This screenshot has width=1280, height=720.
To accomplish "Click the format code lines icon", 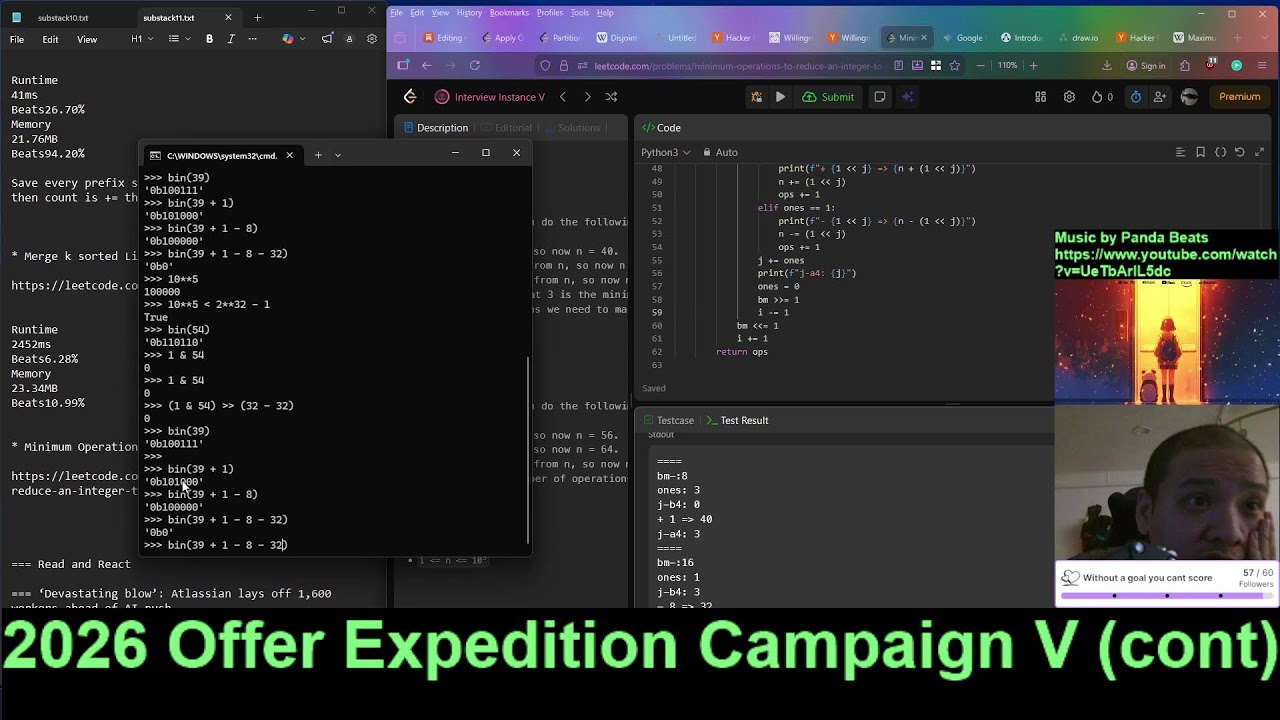I will click(1180, 152).
